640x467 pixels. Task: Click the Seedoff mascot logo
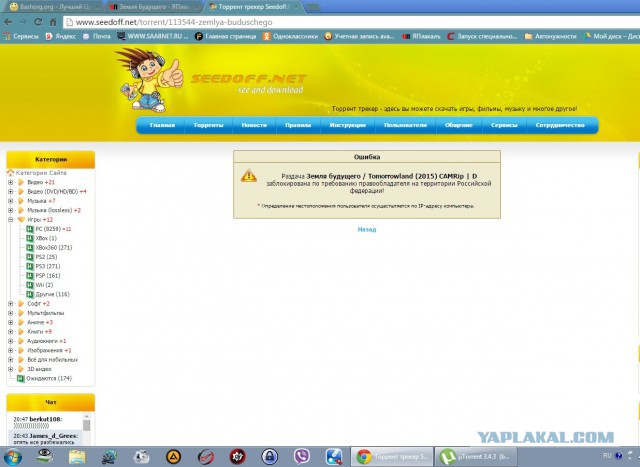[x=149, y=80]
